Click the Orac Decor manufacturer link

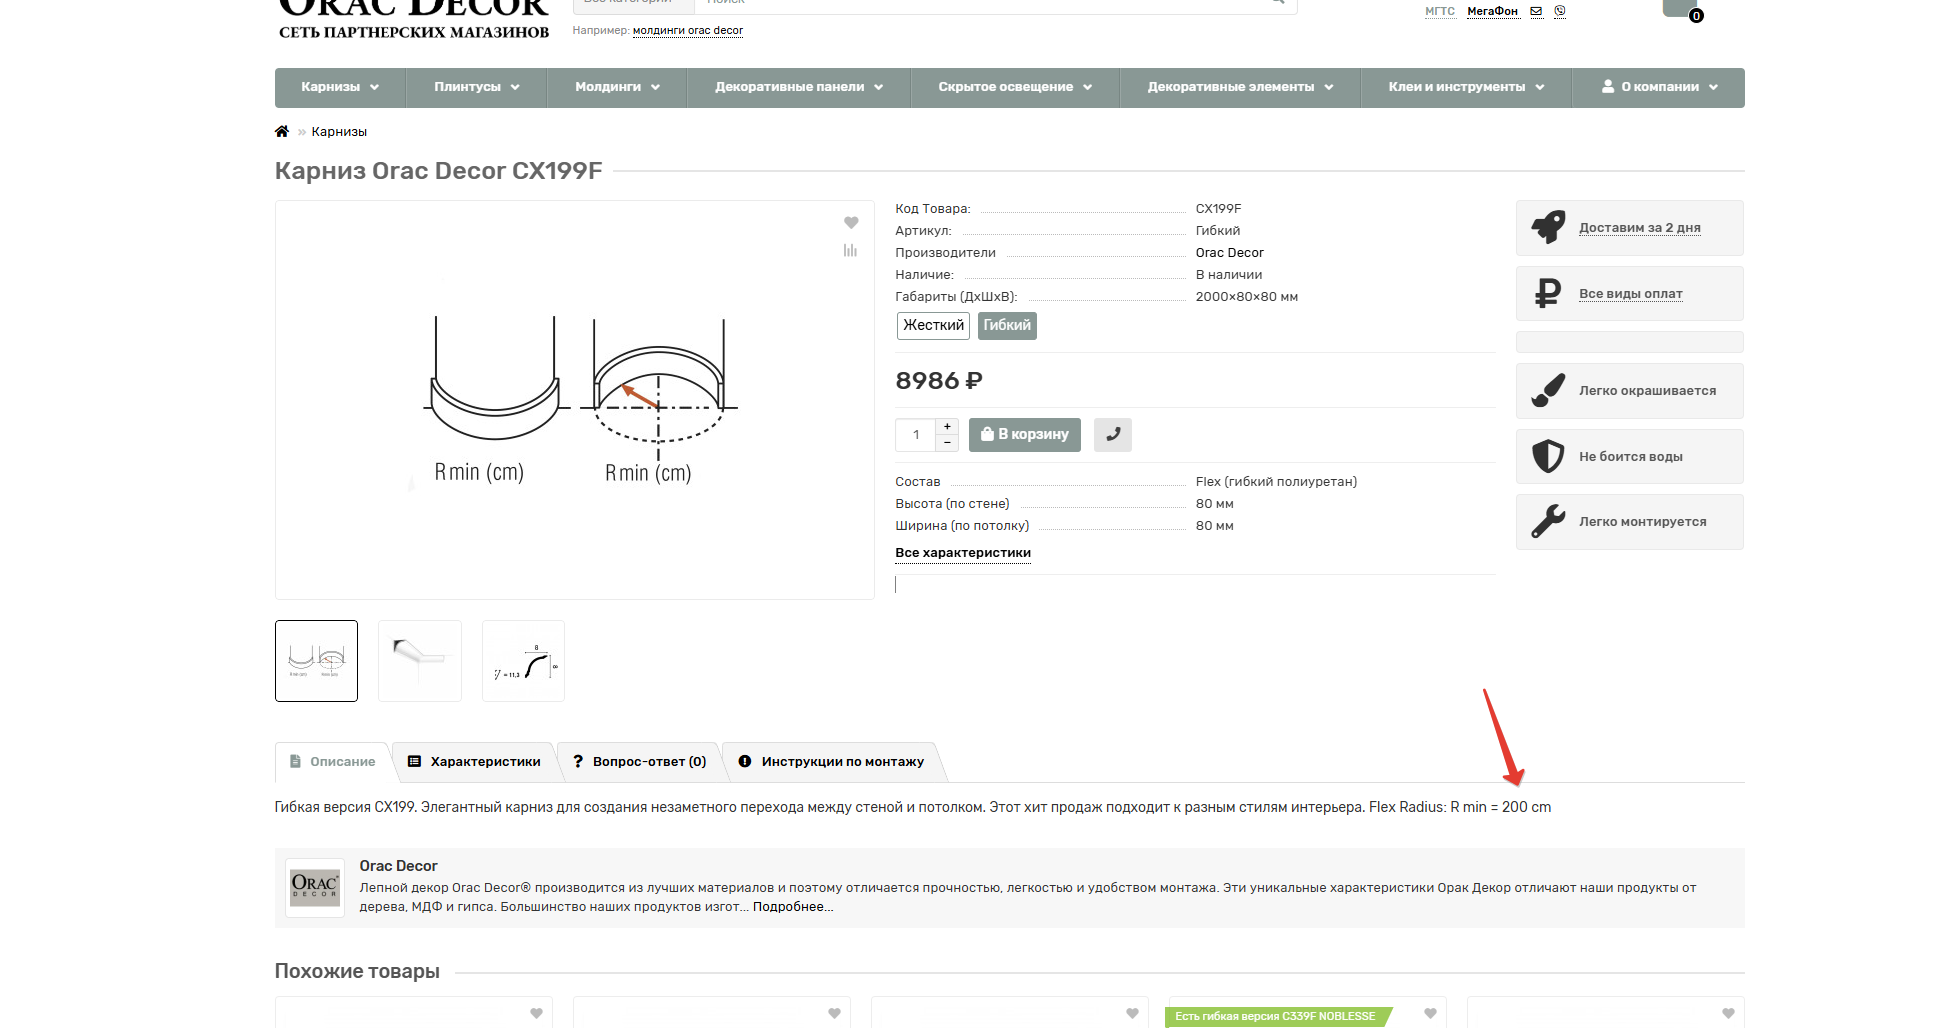tap(1229, 253)
